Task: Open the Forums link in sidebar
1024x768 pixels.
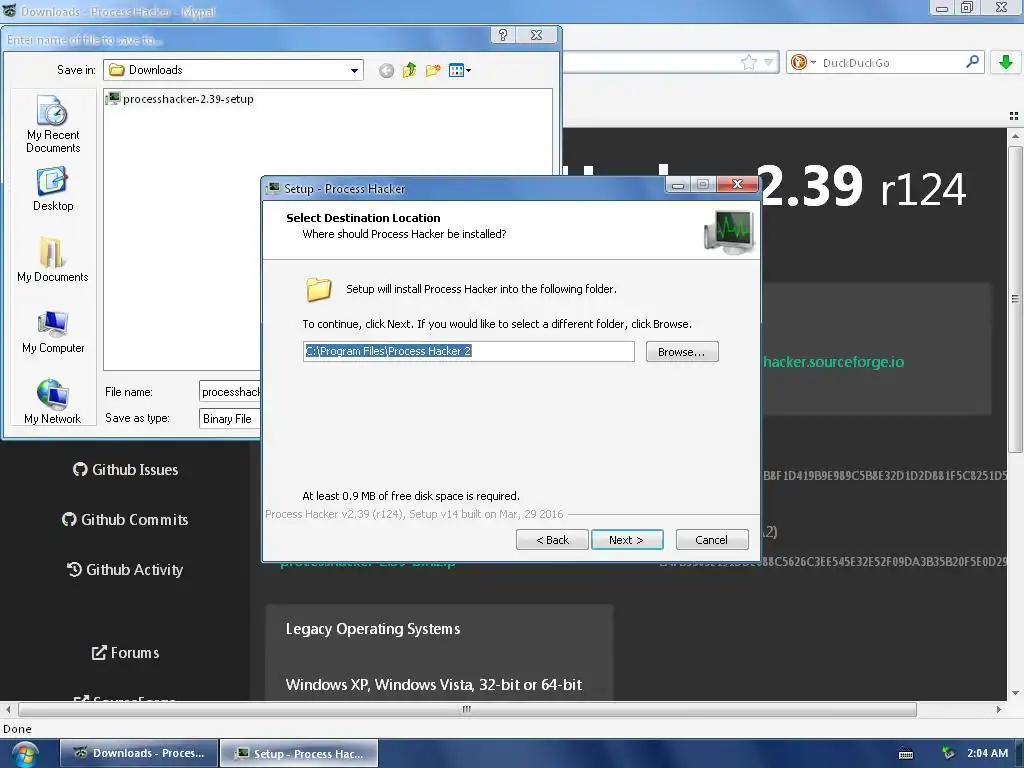Action: [x=125, y=652]
